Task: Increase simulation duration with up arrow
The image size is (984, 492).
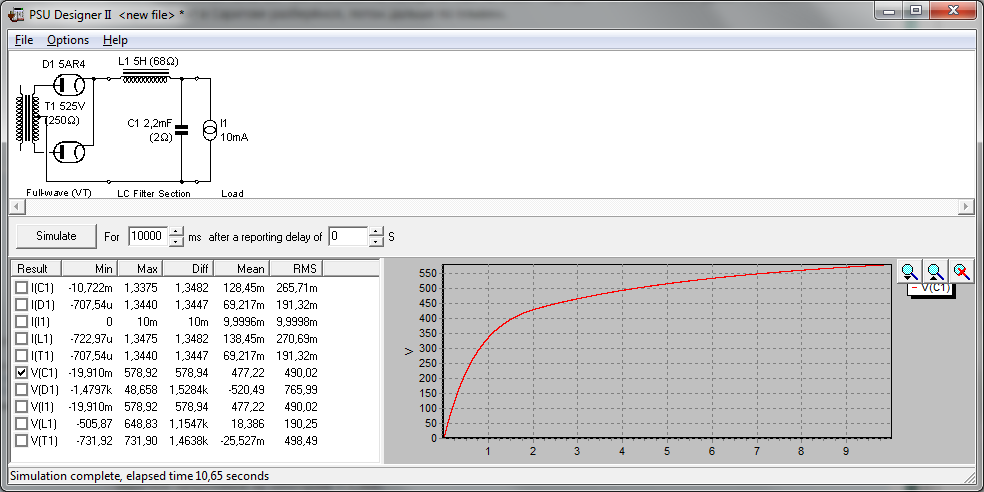Action: pyautogui.click(x=176, y=232)
